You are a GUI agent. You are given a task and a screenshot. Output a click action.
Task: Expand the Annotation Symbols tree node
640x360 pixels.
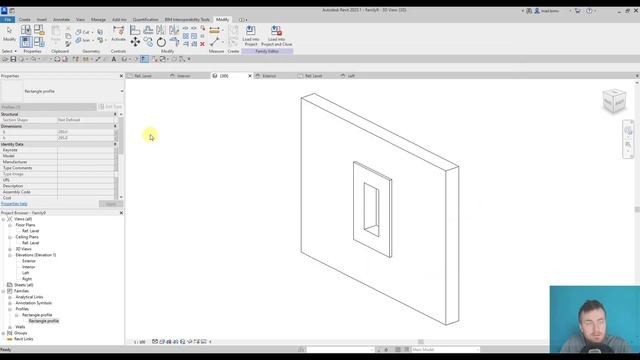click(10, 303)
